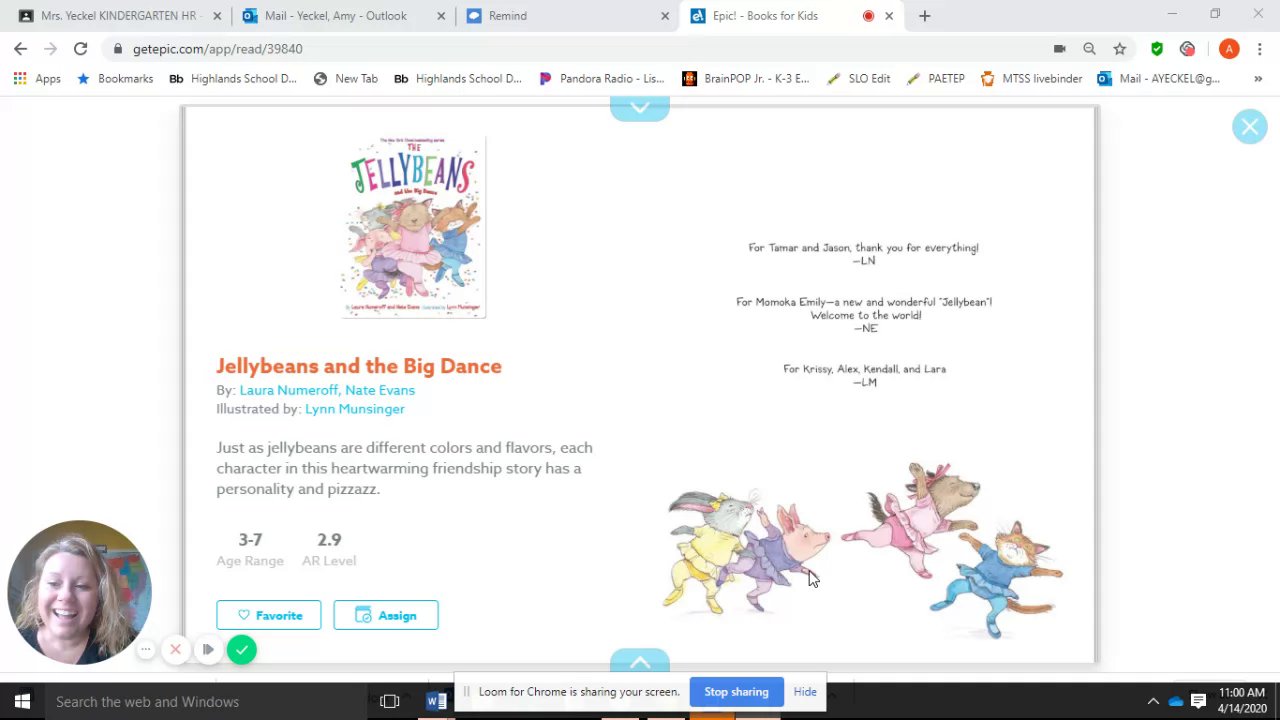Finish Loom recording with green checkmark
This screenshot has height=720, width=1280.
coord(241,650)
